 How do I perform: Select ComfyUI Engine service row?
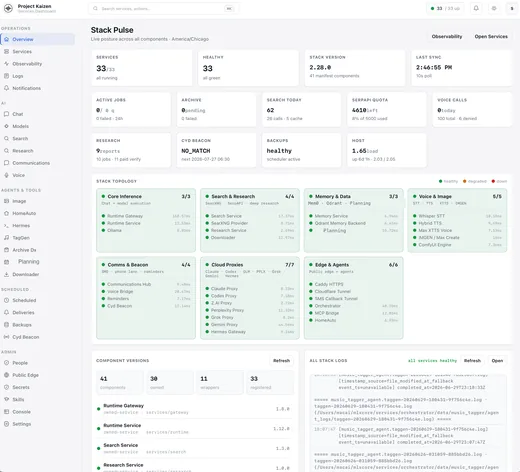pyautogui.click(x=457, y=245)
